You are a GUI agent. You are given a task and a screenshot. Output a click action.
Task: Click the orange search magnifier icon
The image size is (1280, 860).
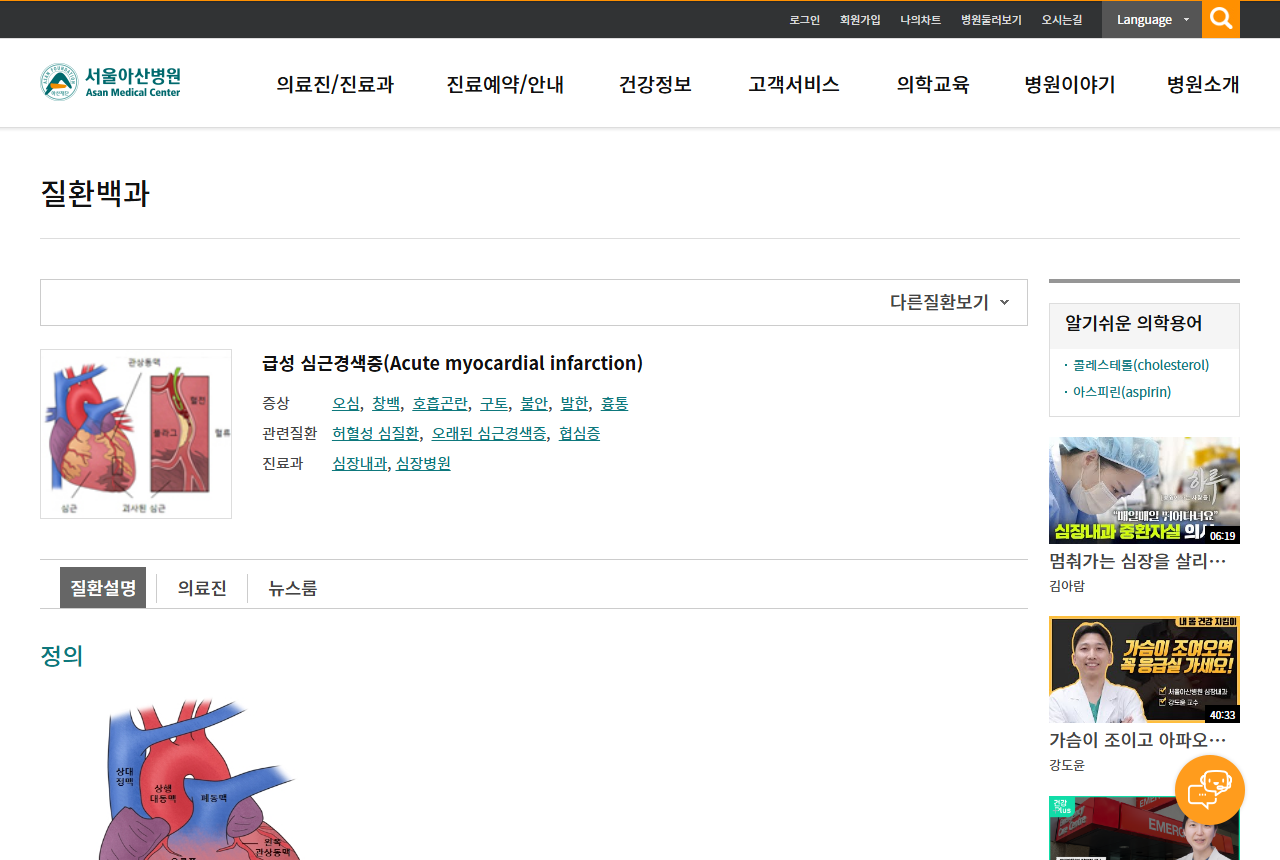tap(1221, 19)
